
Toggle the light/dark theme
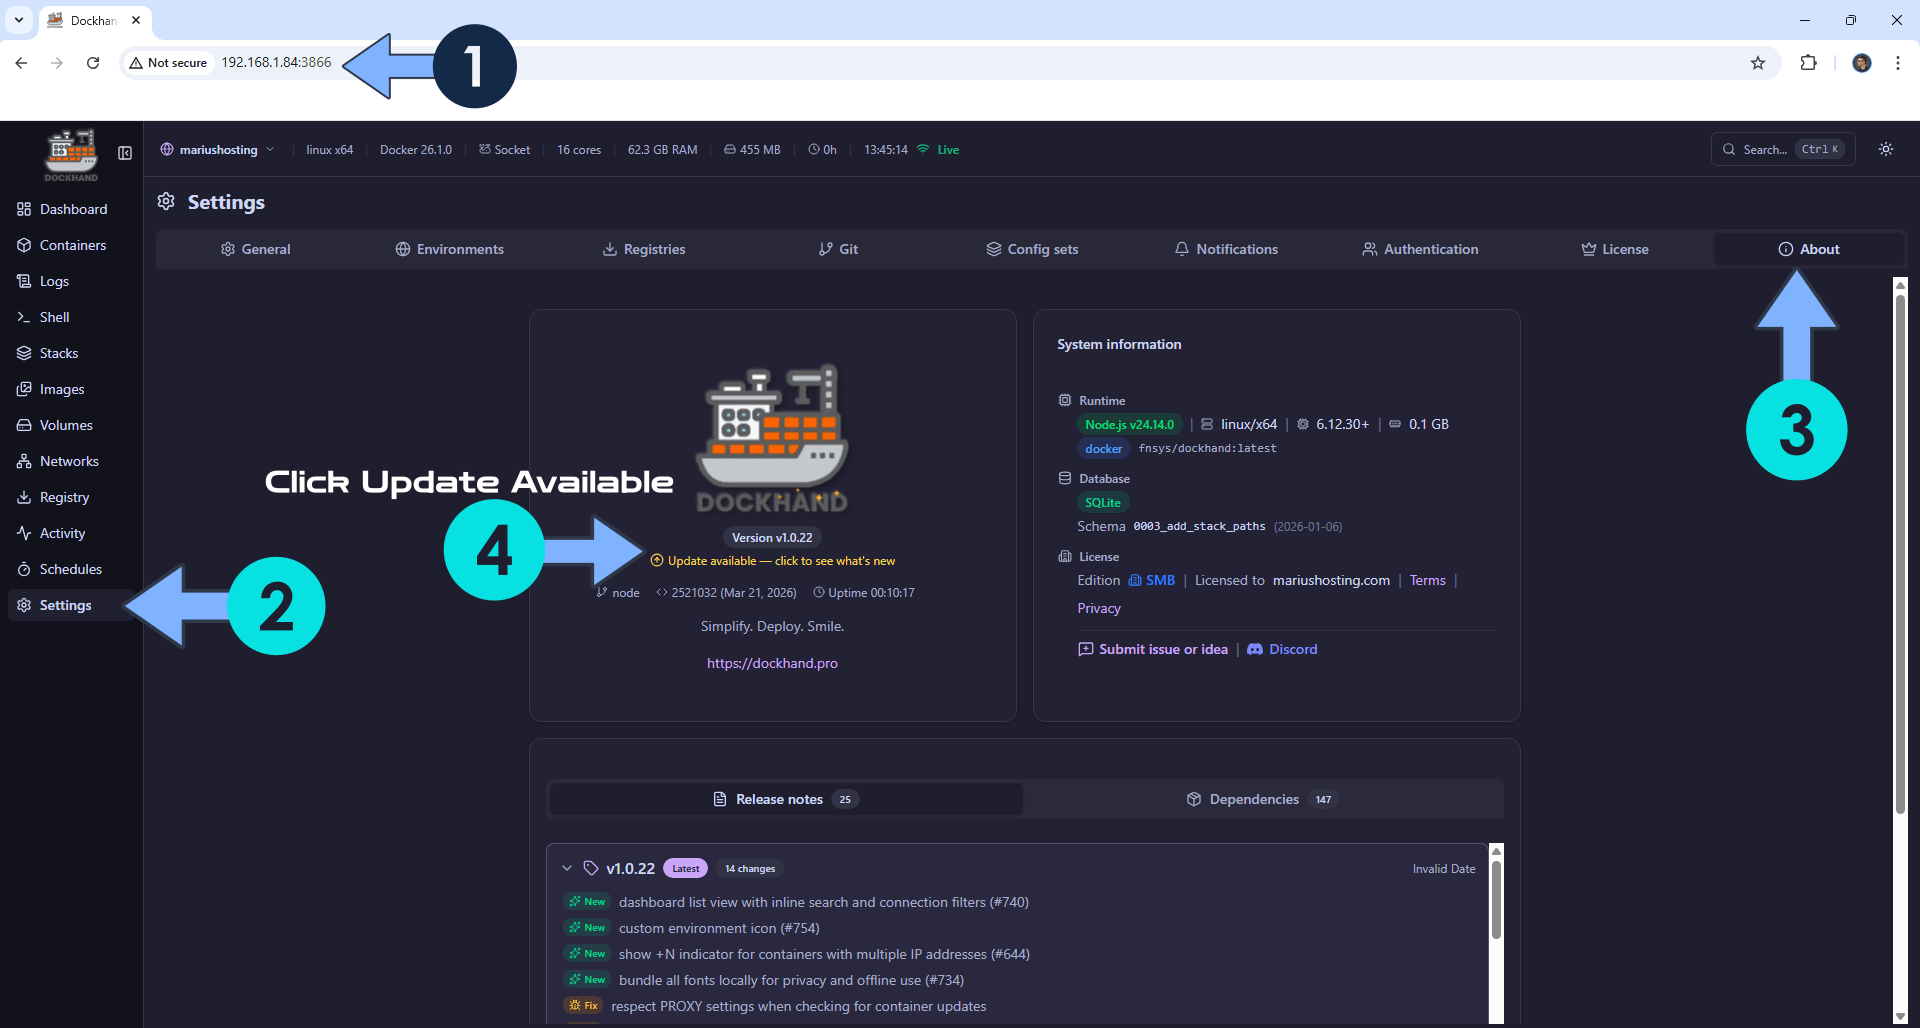pyautogui.click(x=1886, y=149)
